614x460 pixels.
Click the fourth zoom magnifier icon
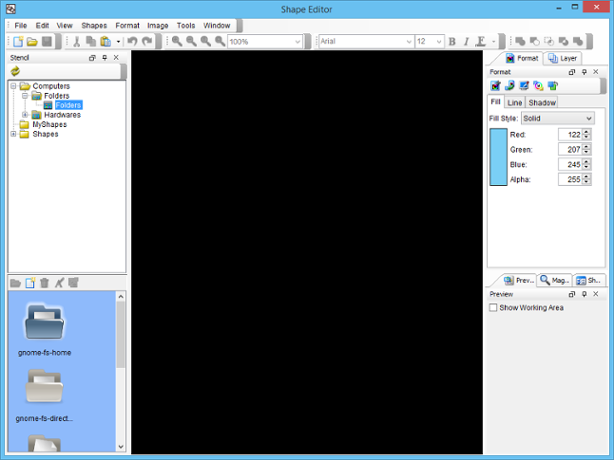220,41
